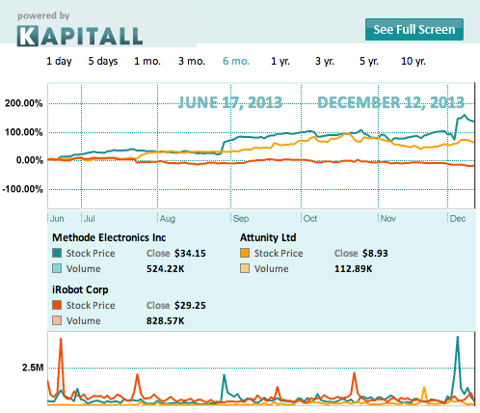The height and width of the screenshot is (413, 480).
Task: Click Methode close price $34.15
Action: (190, 253)
